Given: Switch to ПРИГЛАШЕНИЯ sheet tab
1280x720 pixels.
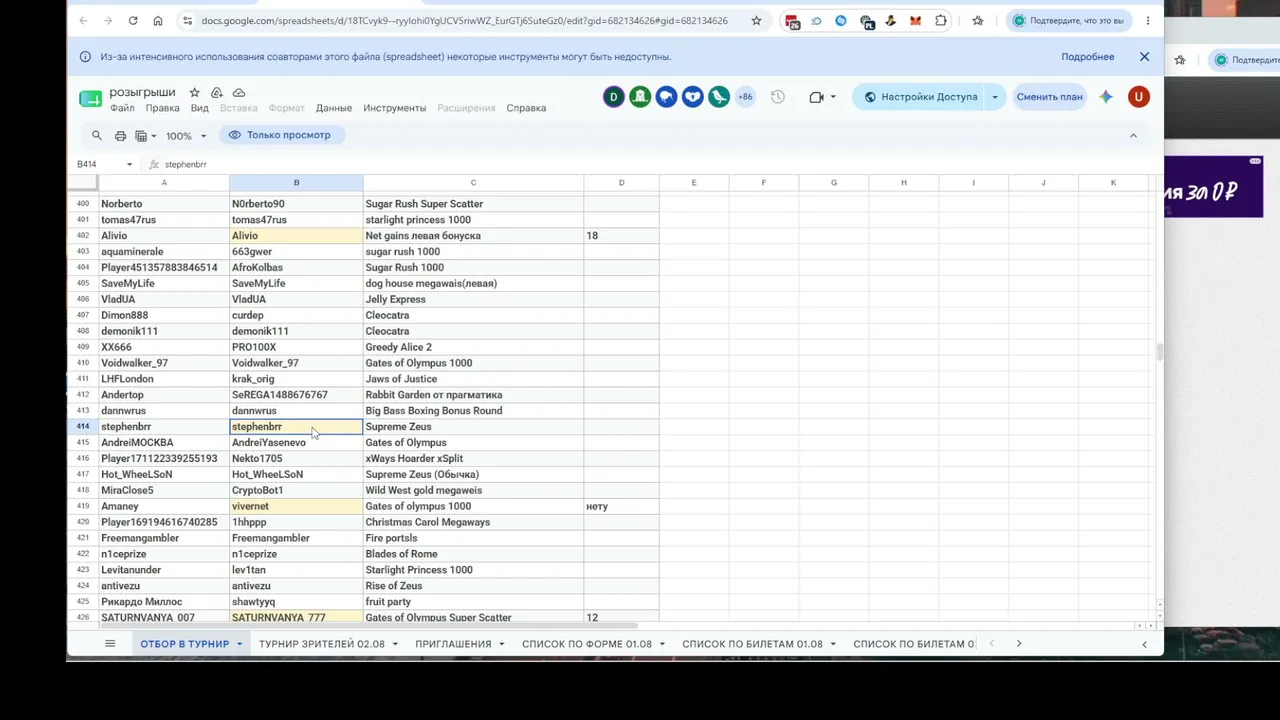Looking at the screenshot, I should pyautogui.click(x=453, y=644).
